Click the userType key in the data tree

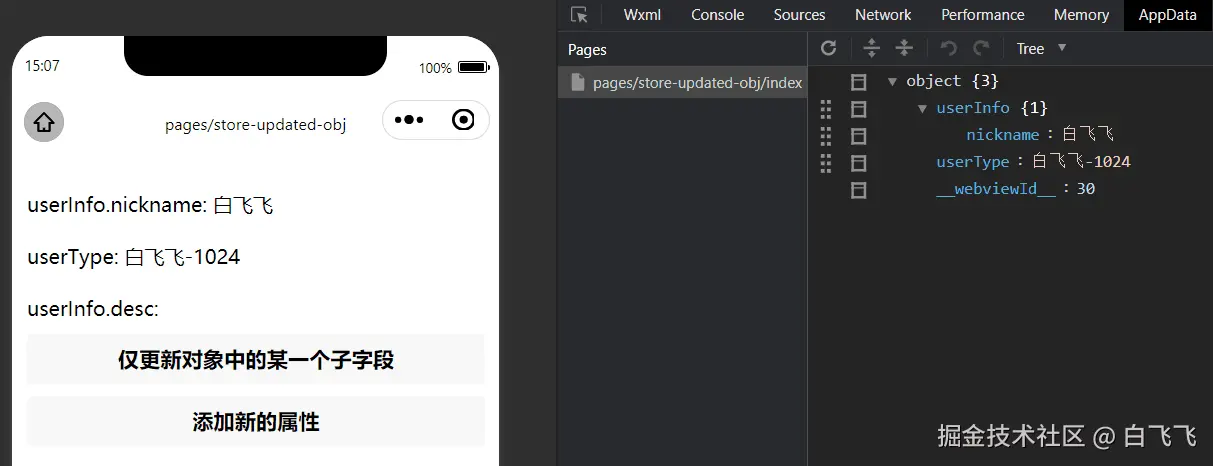click(x=973, y=162)
